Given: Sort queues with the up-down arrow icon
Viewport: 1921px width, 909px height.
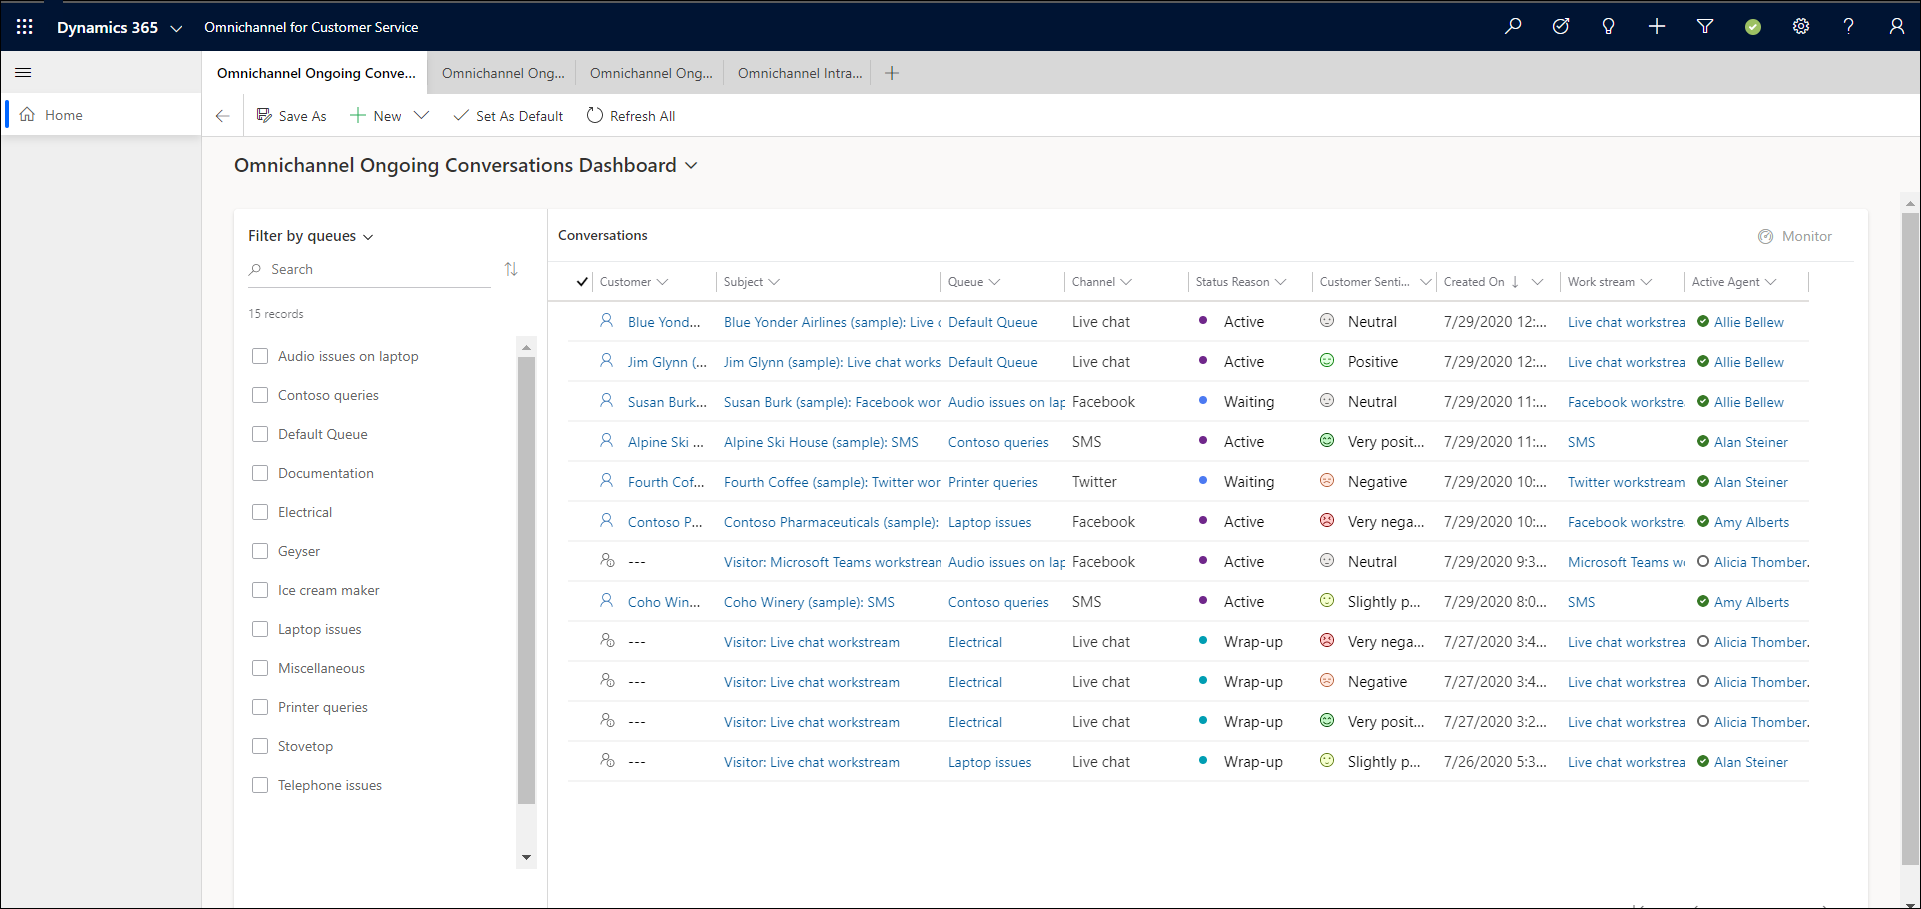Looking at the screenshot, I should click(511, 269).
